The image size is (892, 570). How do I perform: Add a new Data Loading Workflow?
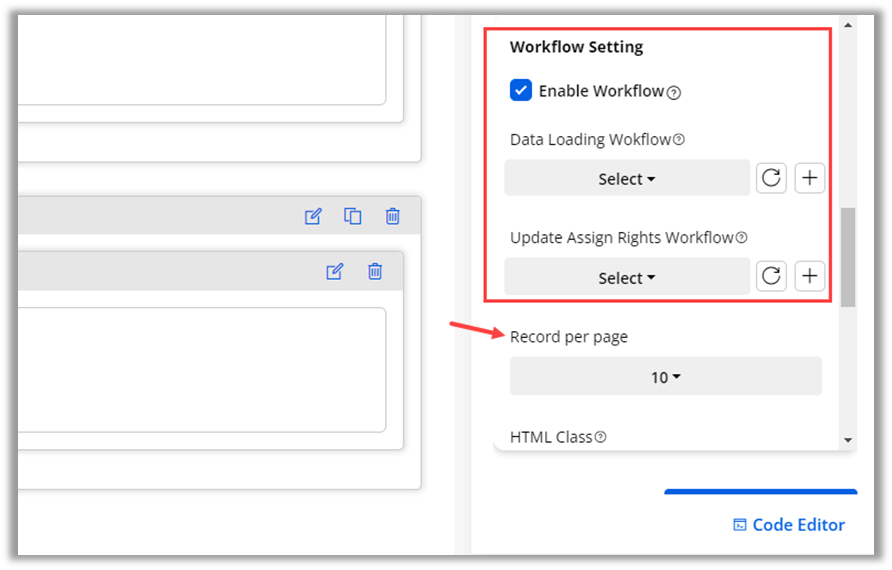(810, 179)
